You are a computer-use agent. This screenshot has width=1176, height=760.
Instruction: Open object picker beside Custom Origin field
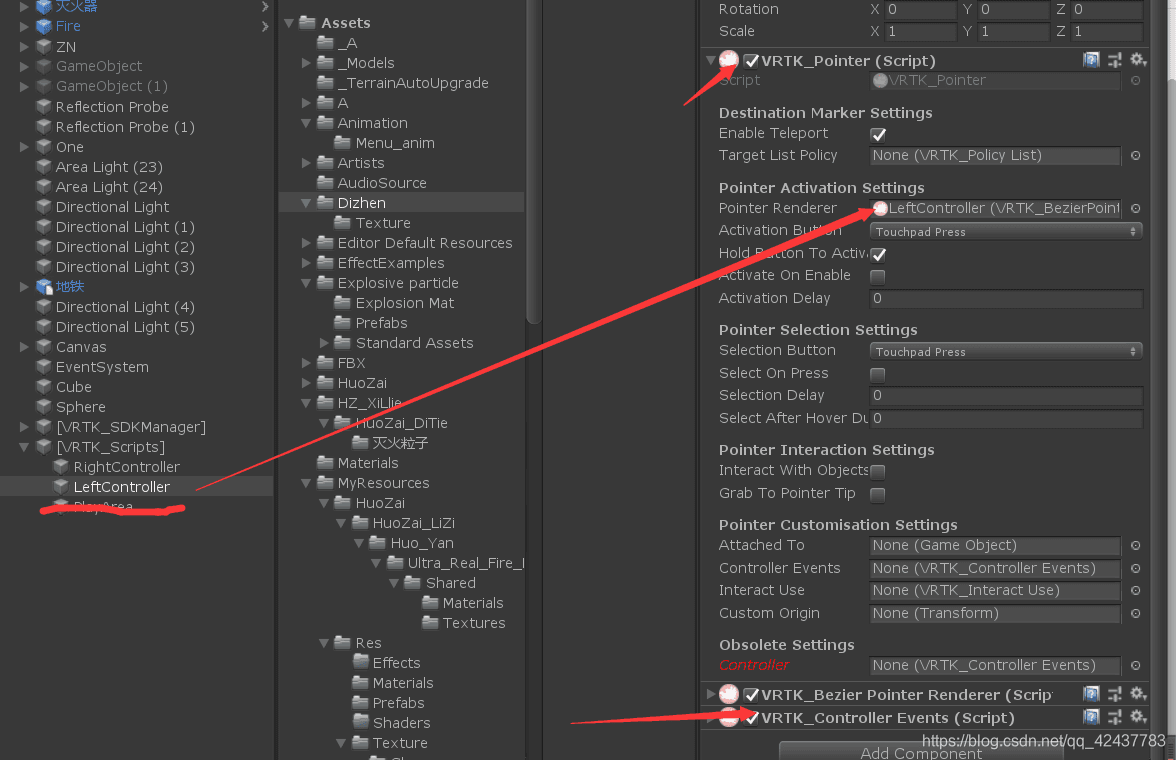1135,614
